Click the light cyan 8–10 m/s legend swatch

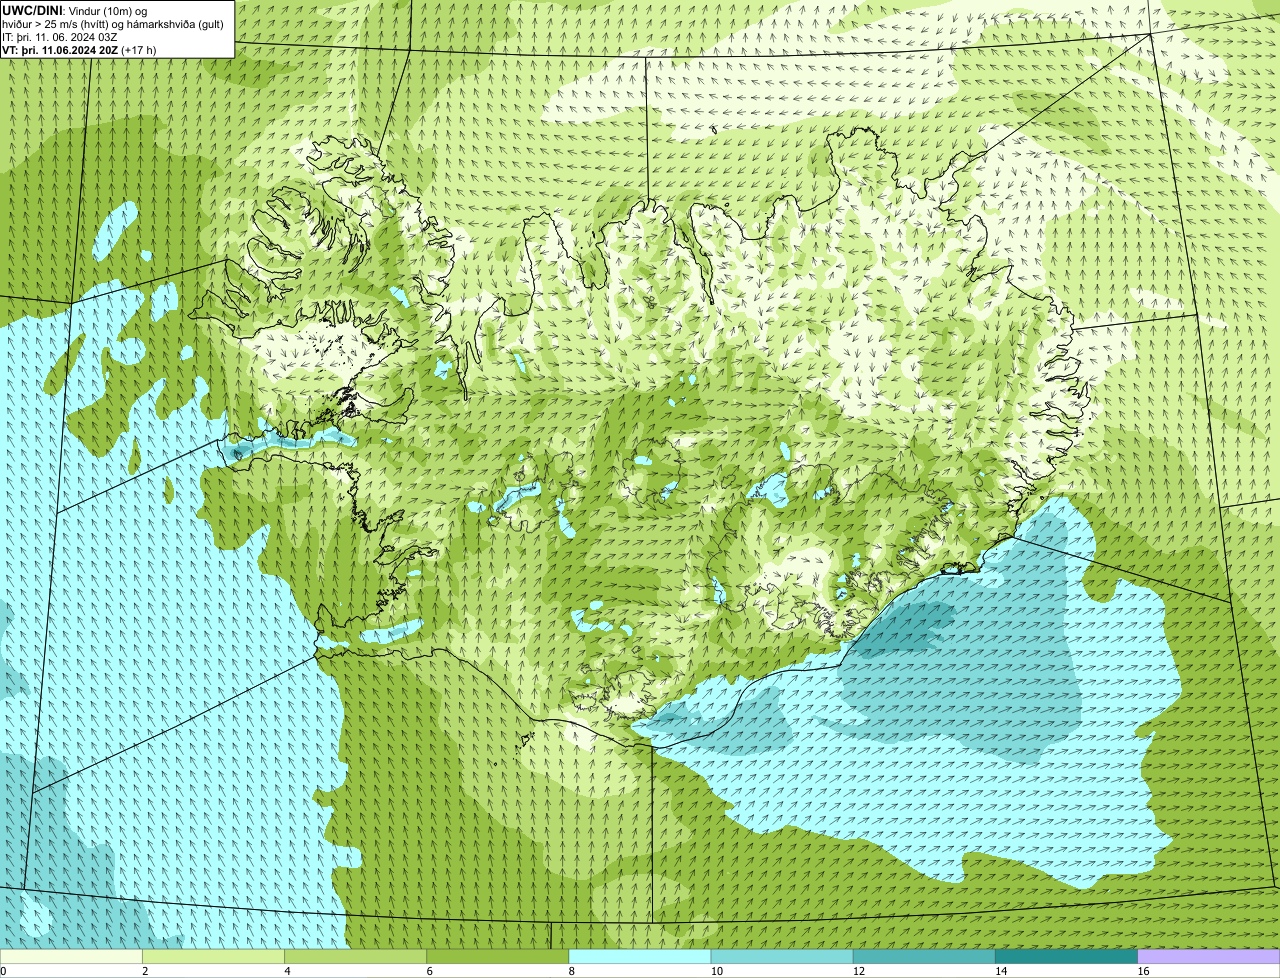639,956
